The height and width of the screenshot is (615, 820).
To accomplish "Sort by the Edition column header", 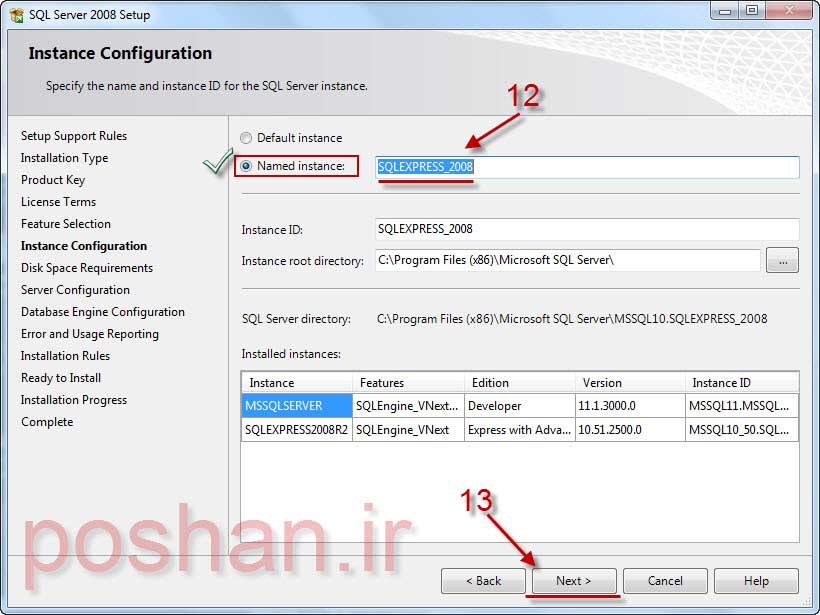I will 519,383.
